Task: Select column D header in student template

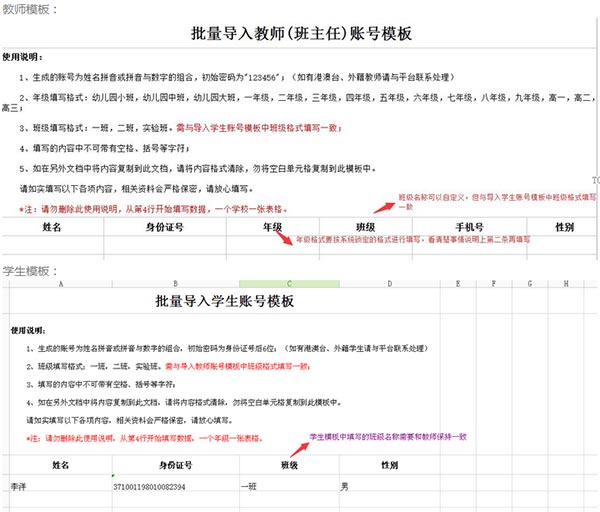Action: tap(390, 284)
